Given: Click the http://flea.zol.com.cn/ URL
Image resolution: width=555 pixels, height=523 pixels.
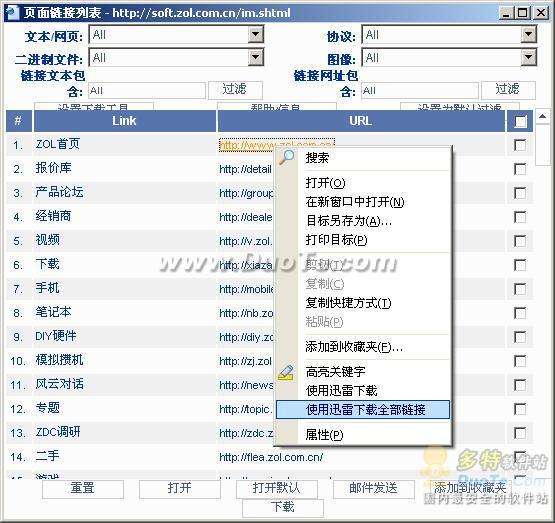Looking at the screenshot, I should (271, 458).
